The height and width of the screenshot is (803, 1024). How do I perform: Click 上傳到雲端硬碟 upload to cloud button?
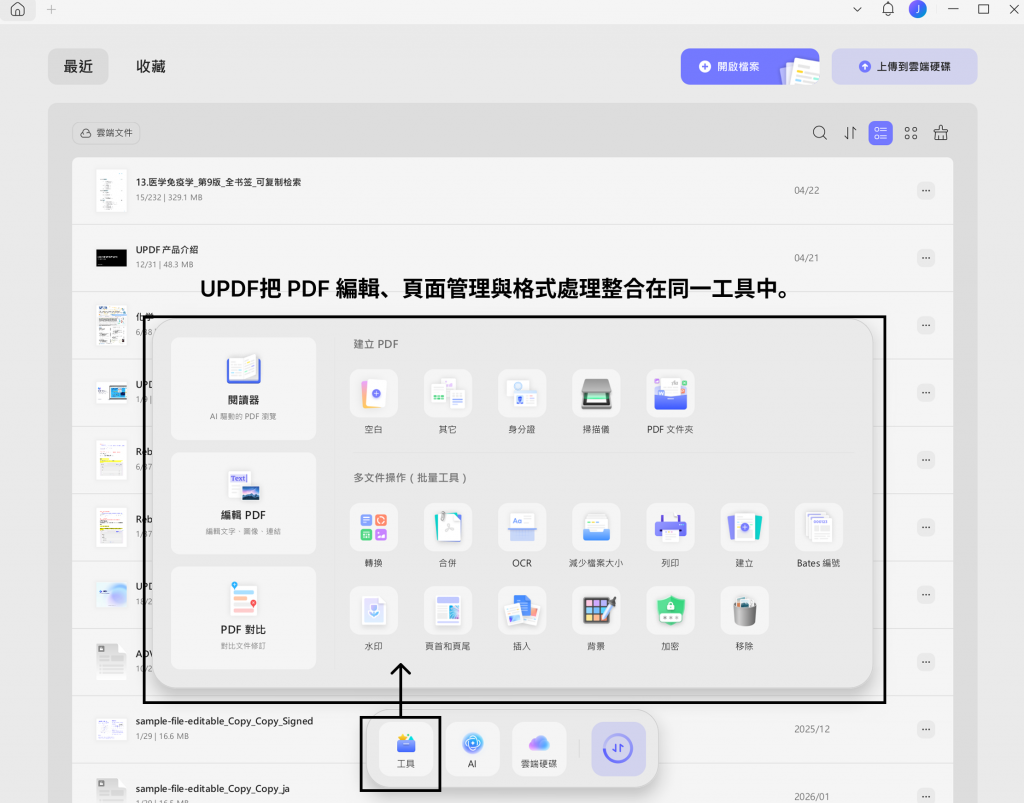click(x=904, y=67)
